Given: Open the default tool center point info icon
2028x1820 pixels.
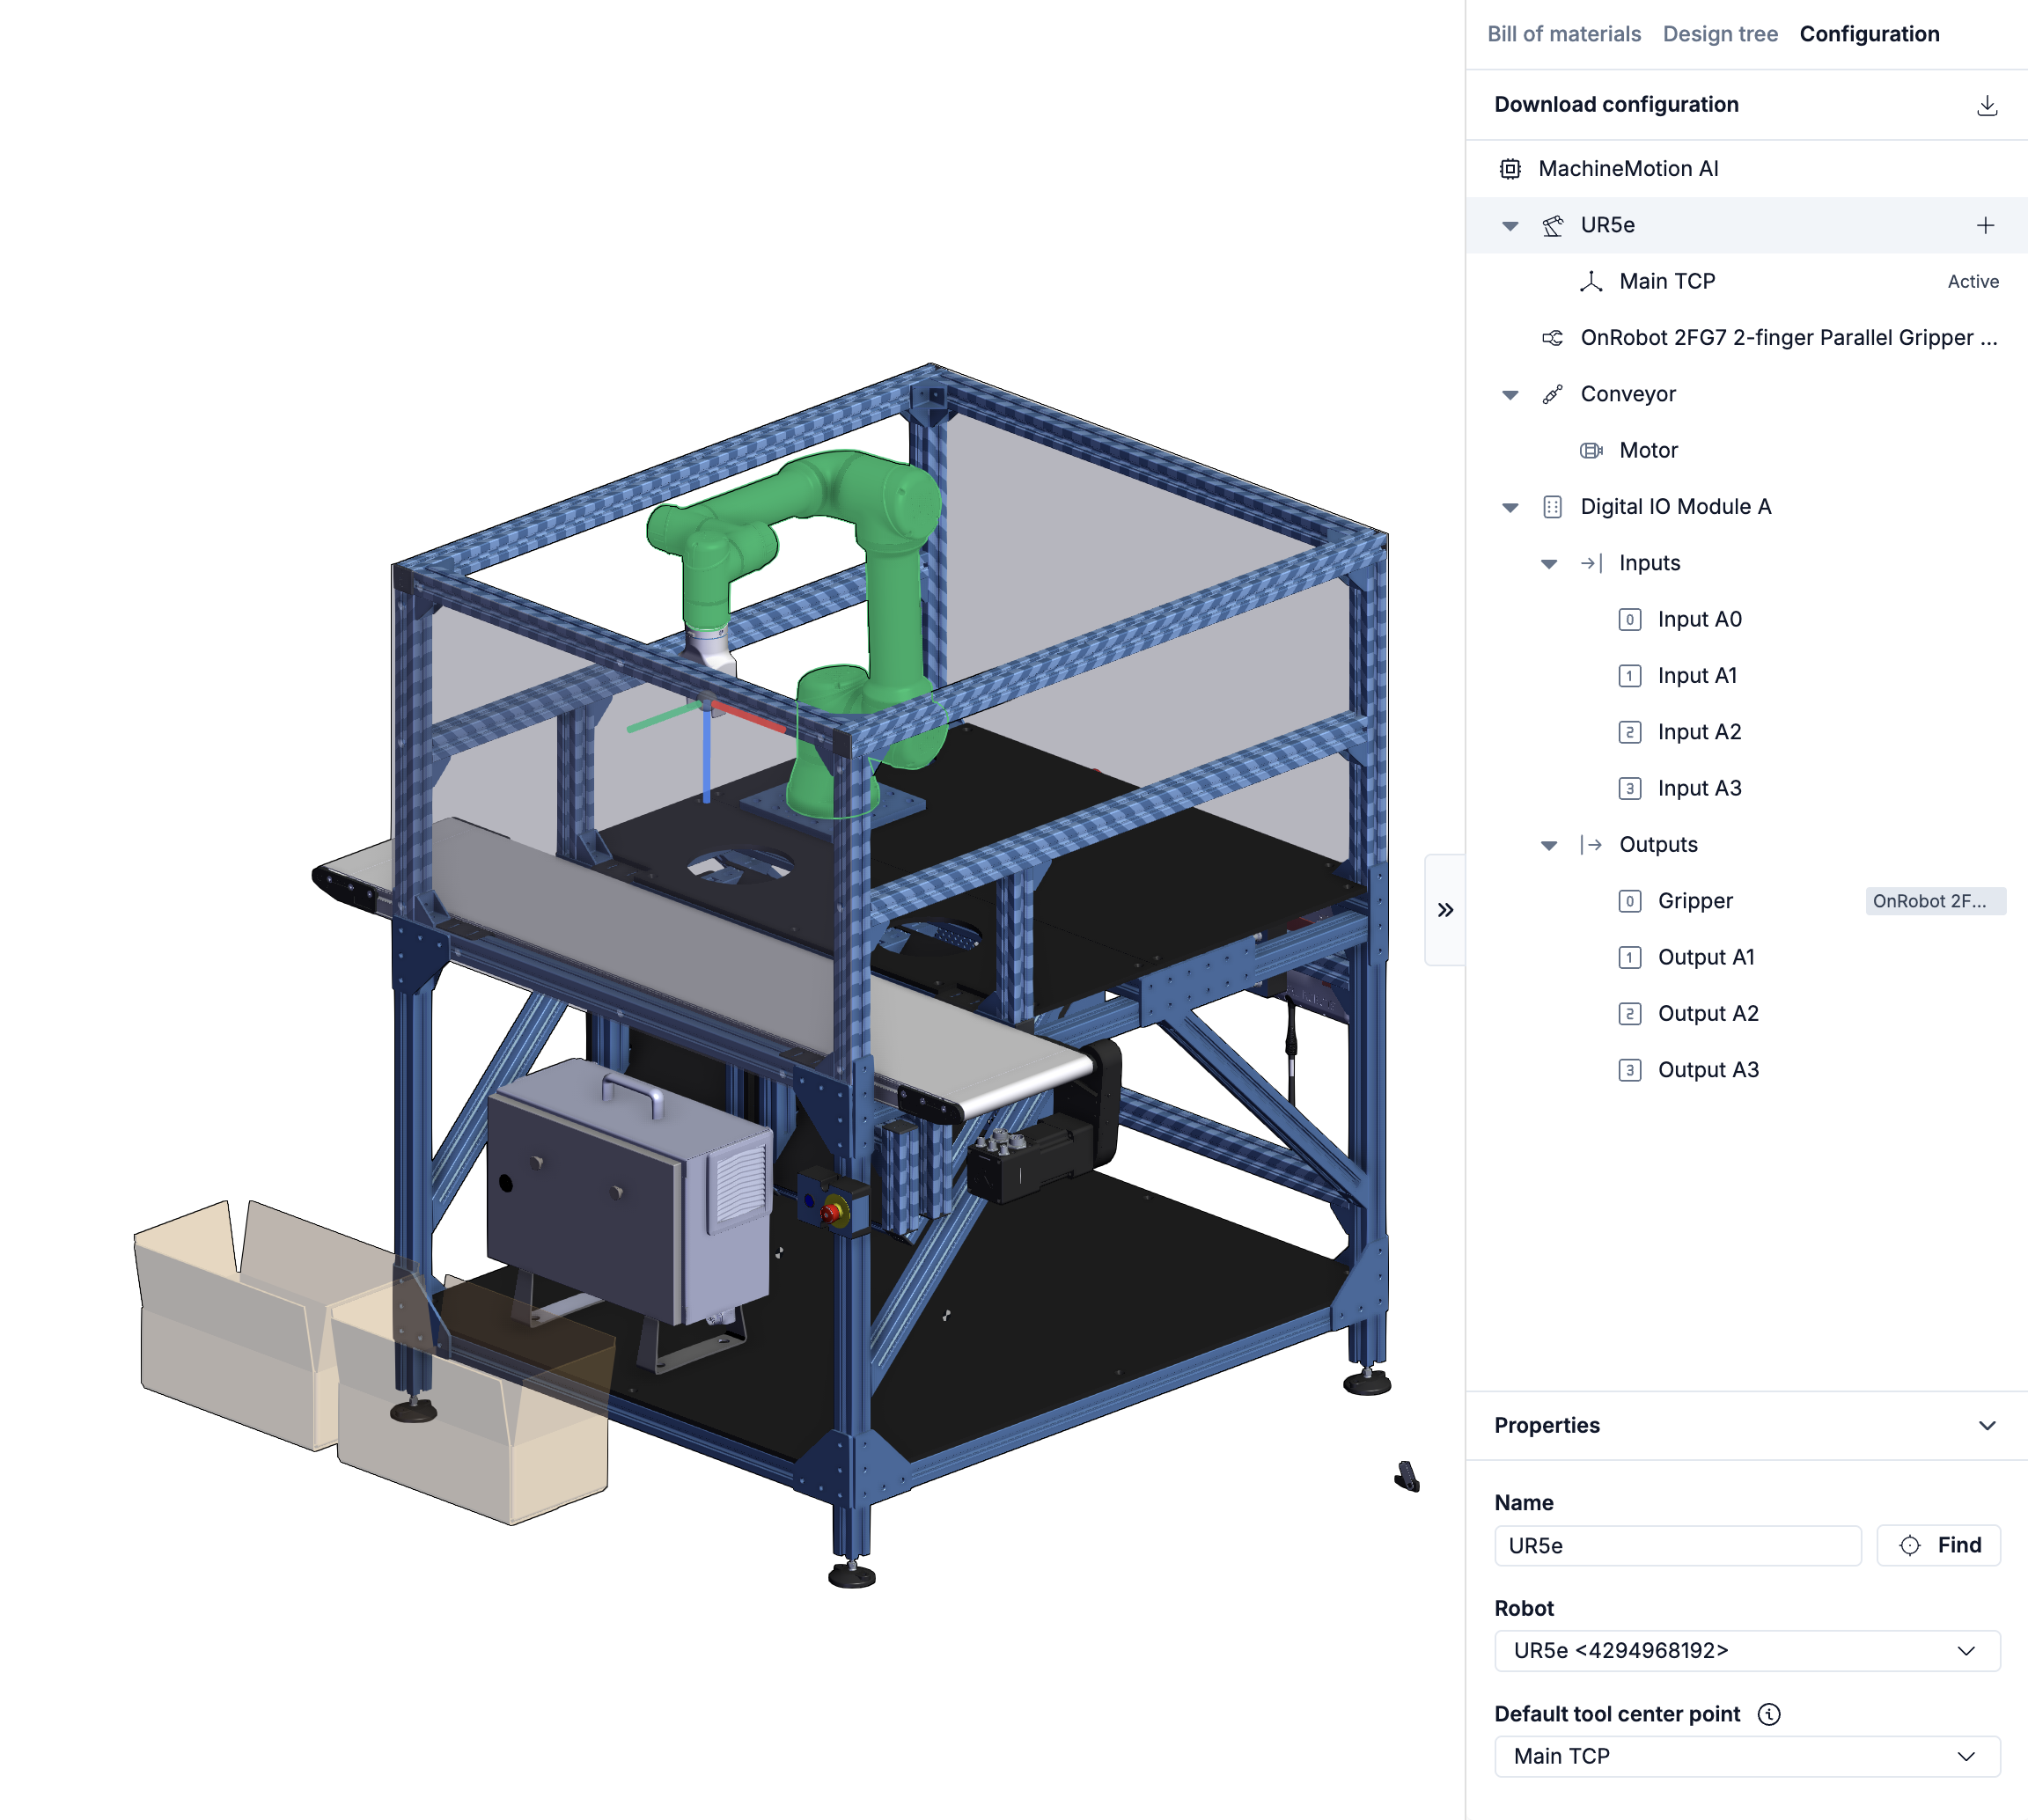Looking at the screenshot, I should [1769, 1715].
